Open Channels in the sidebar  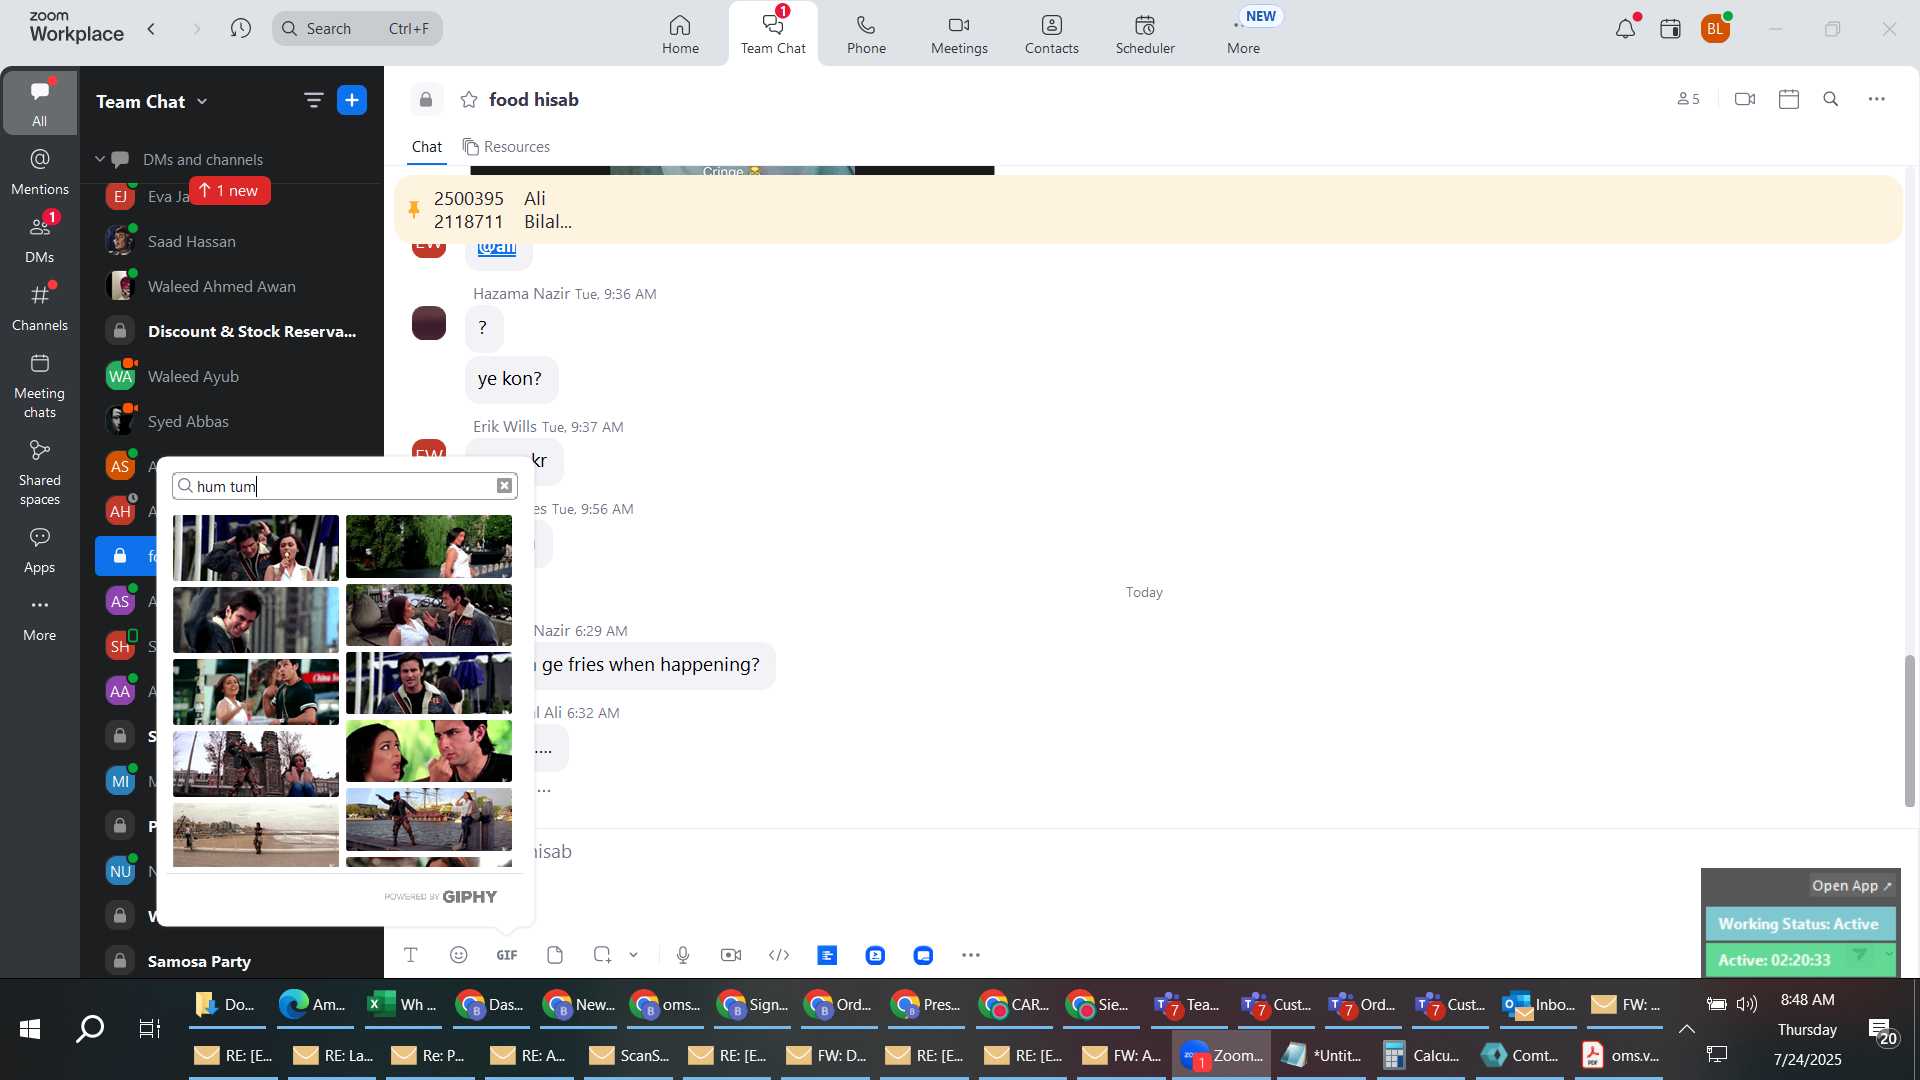[x=39, y=307]
